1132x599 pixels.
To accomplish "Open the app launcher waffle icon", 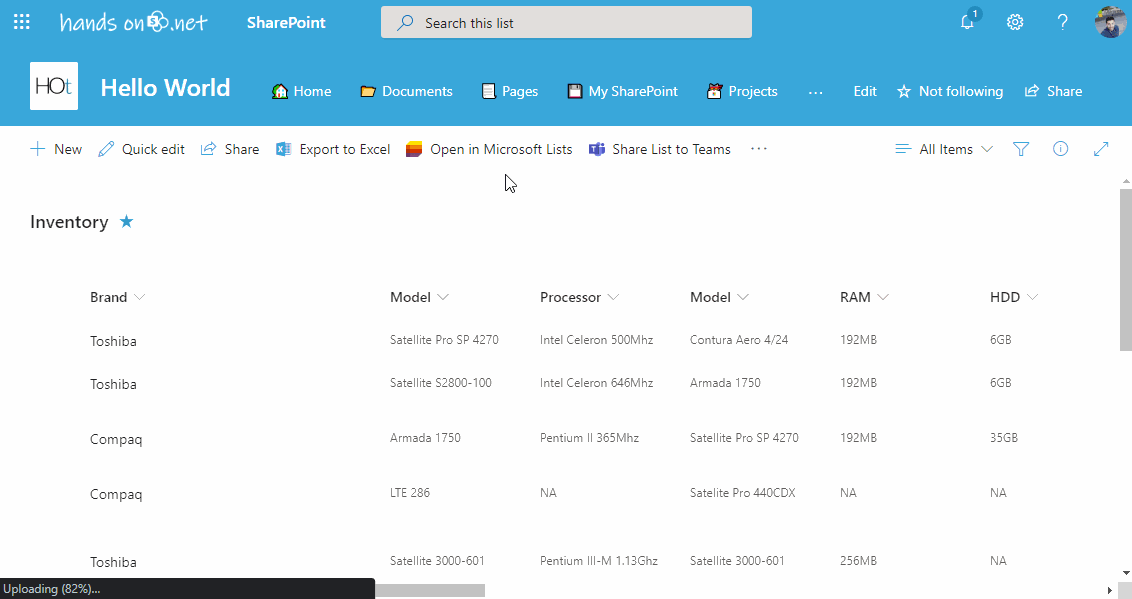I will [22, 22].
